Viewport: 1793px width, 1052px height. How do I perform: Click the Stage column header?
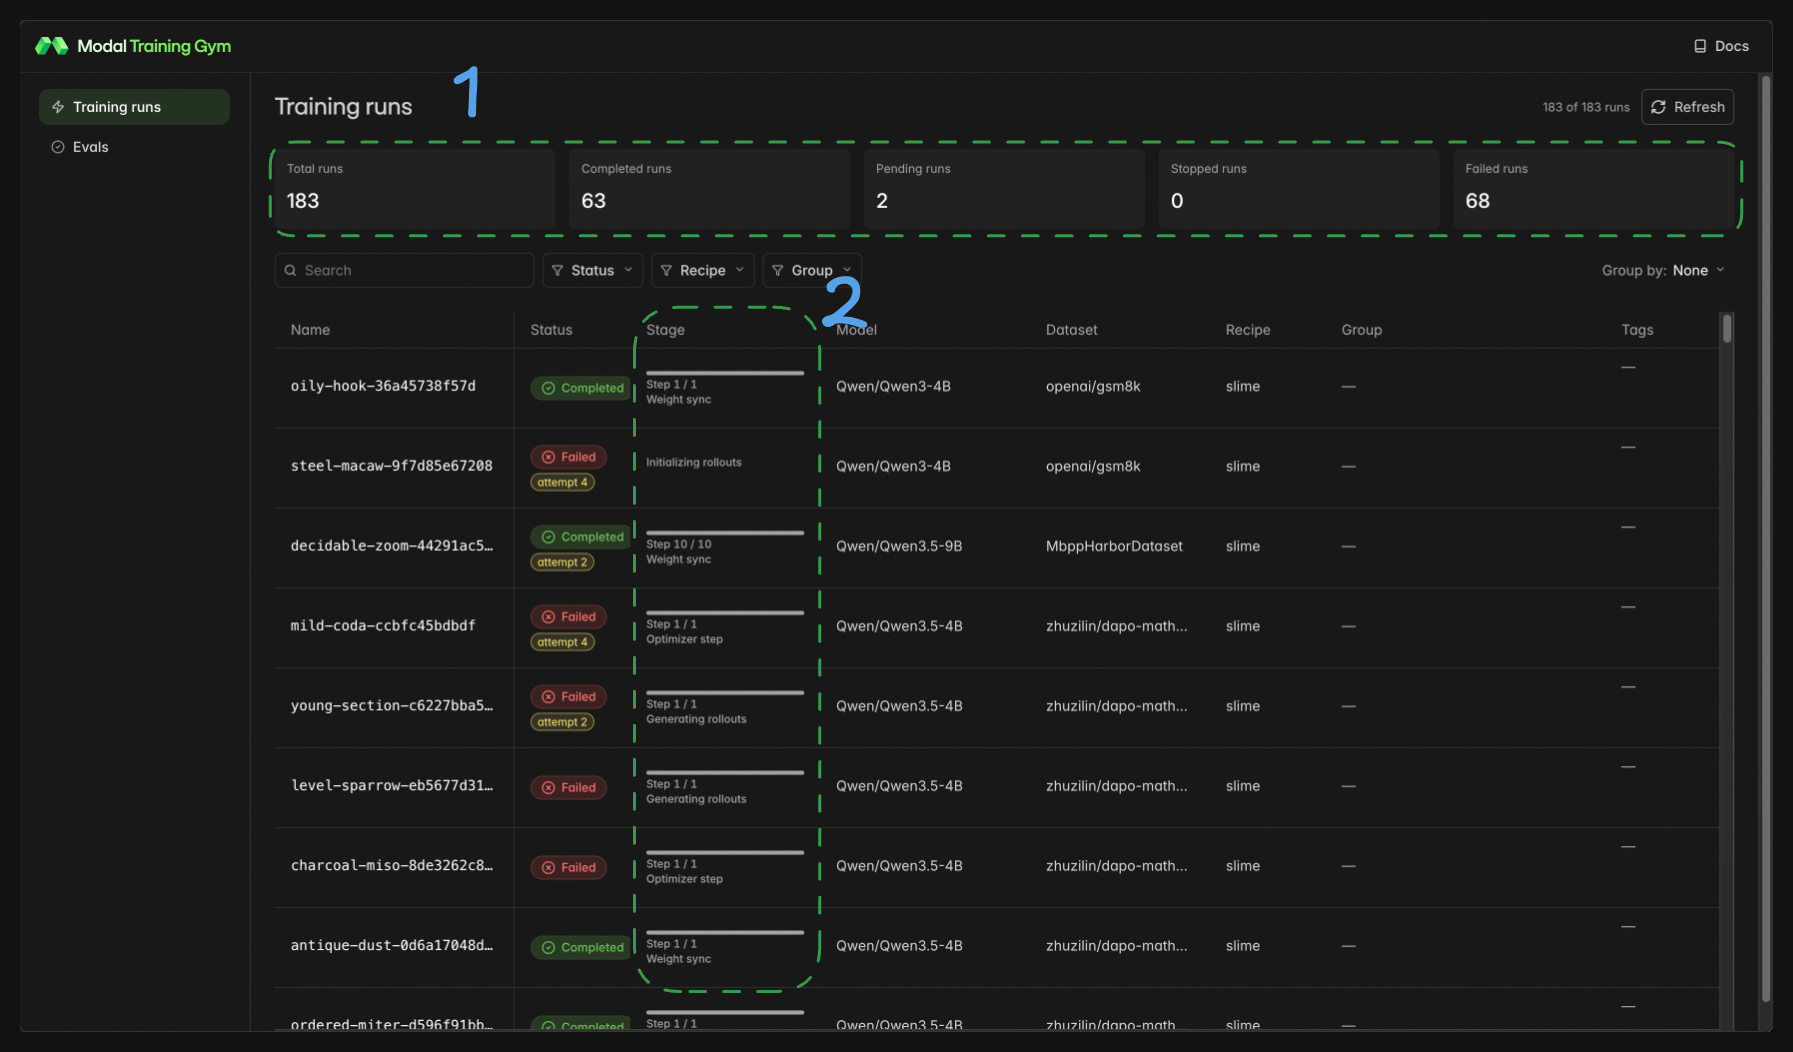pos(665,330)
